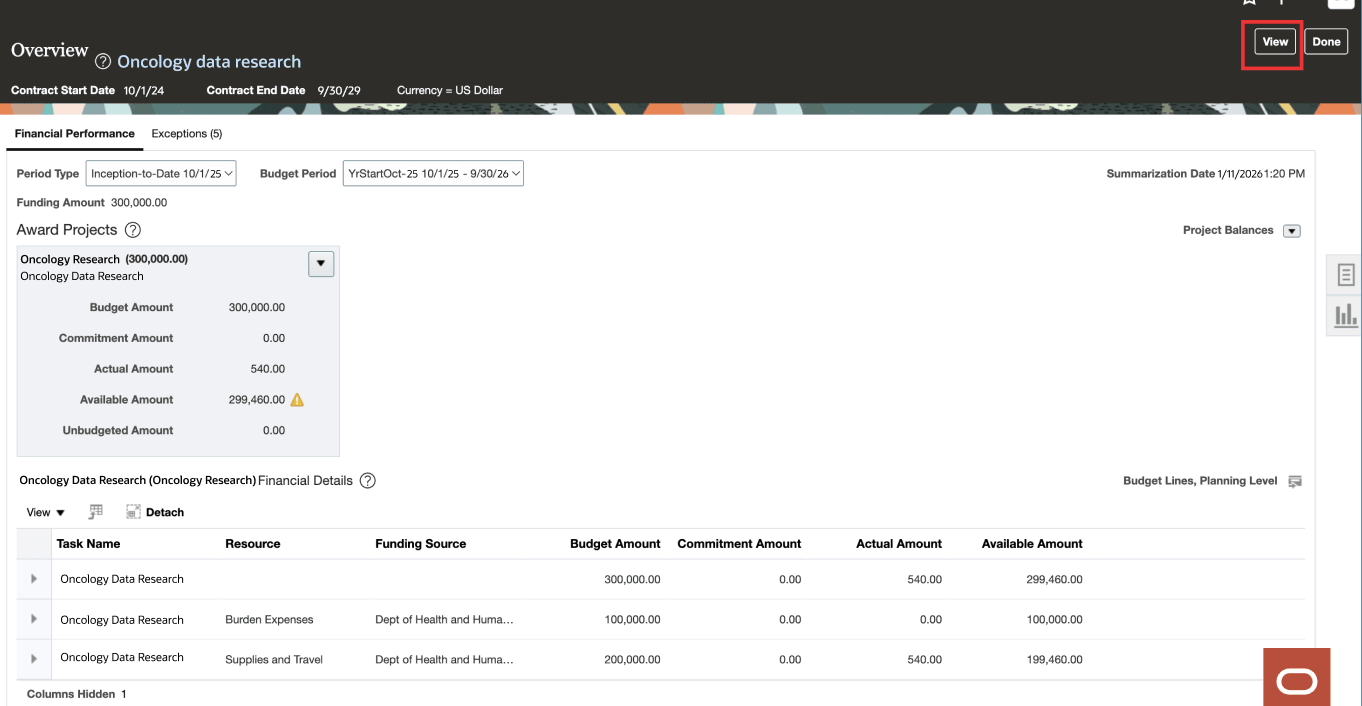Screen dimensions: 1362x706
Task: Open help for Award Projects
Action: point(133,229)
